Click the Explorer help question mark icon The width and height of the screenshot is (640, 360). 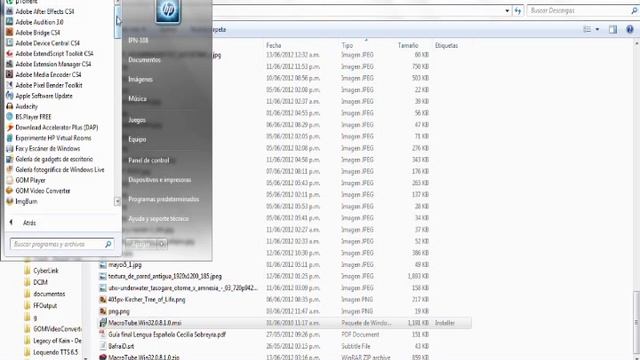(630, 29)
